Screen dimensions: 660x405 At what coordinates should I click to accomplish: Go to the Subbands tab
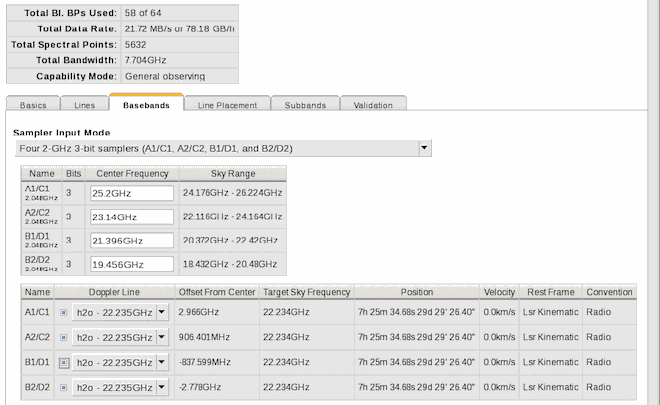click(x=304, y=105)
